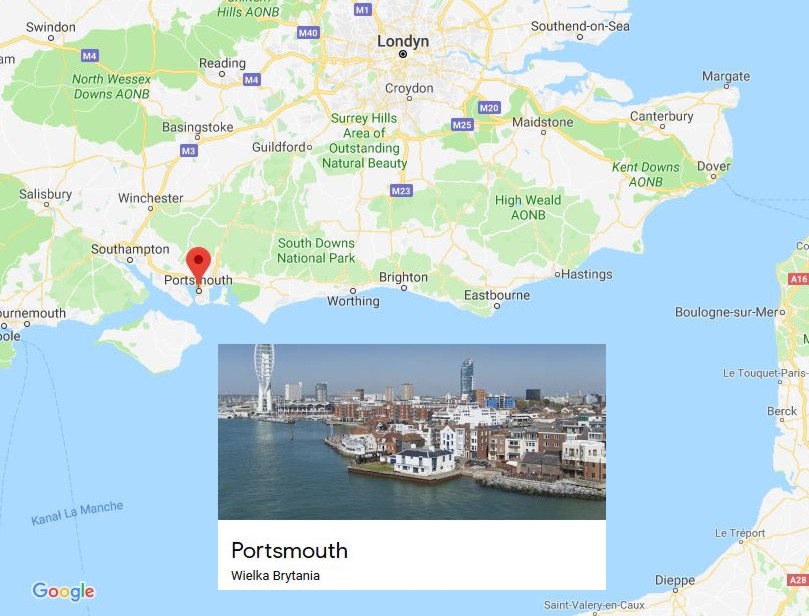Open the Portsmouth harbour photo

pyautogui.click(x=412, y=432)
